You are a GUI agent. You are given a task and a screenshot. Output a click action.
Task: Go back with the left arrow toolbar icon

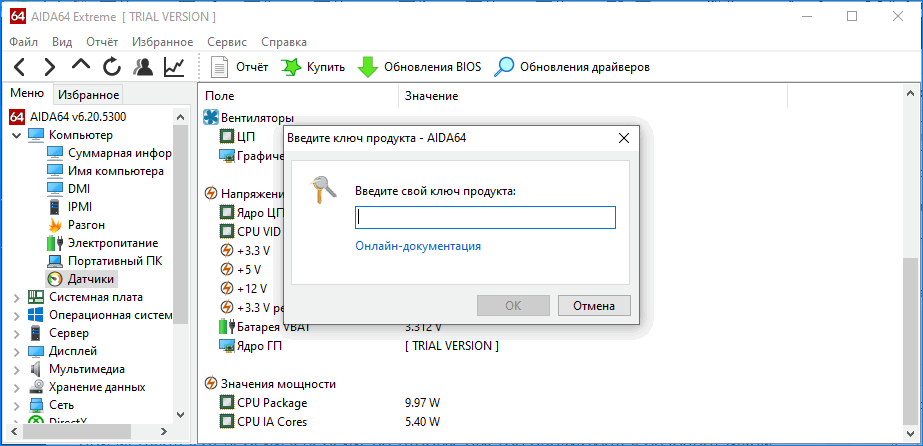pyautogui.click(x=19, y=67)
